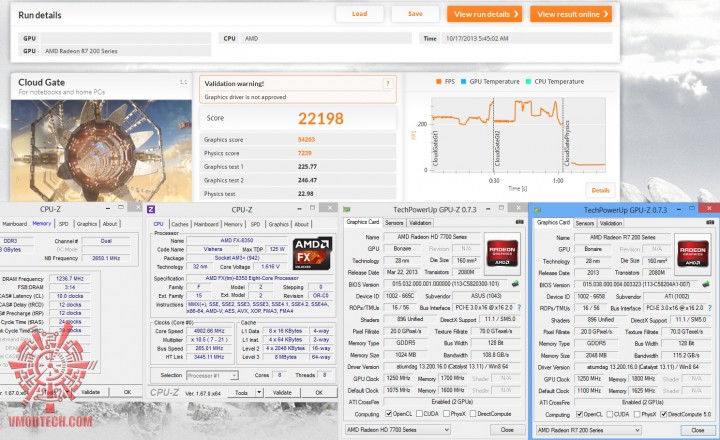Image resolution: width=720 pixels, height=440 pixels.
Task: Click BIOS save chip icon in right GPU-Z window
Action: [x=706, y=285]
